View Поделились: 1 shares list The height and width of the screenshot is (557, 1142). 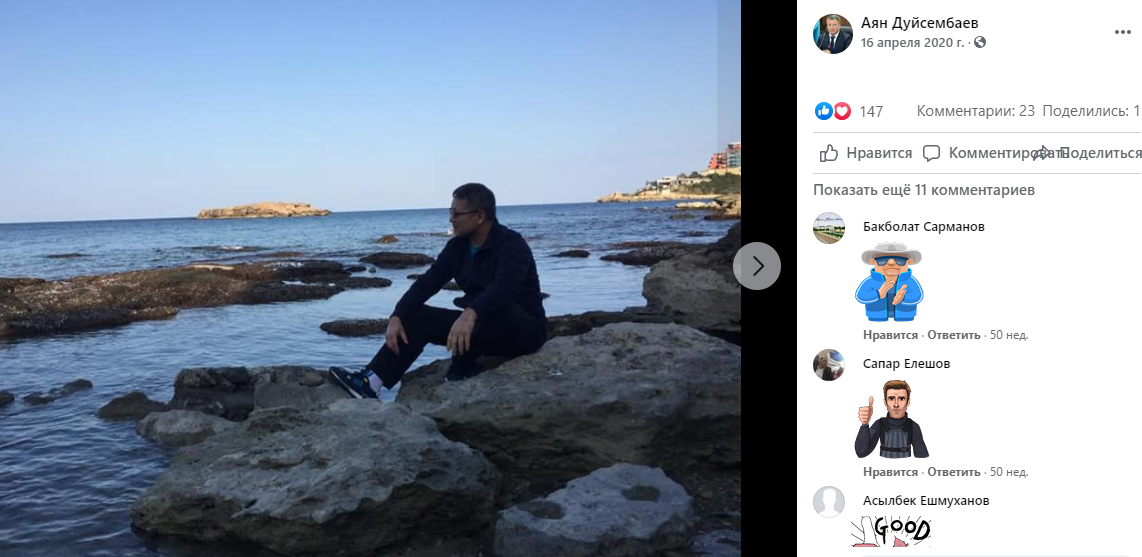(1091, 111)
